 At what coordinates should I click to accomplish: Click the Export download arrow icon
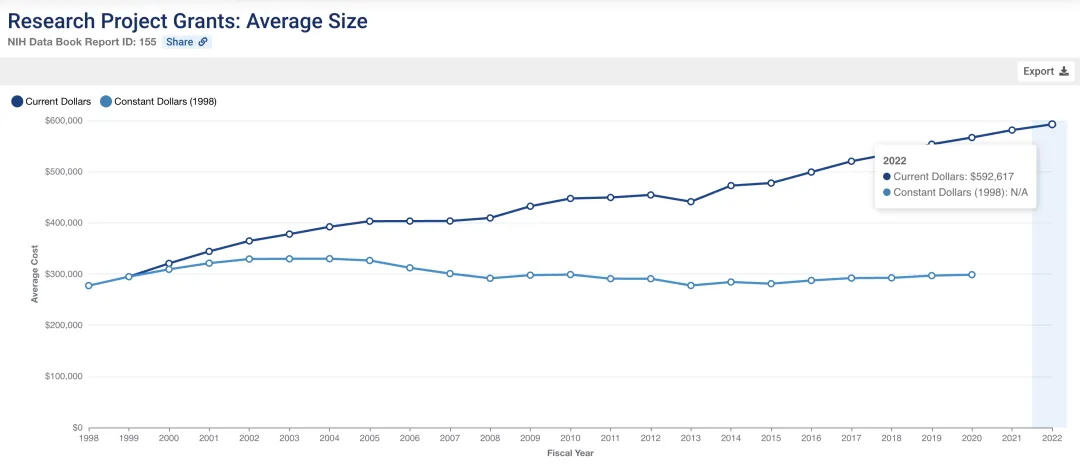(1064, 71)
